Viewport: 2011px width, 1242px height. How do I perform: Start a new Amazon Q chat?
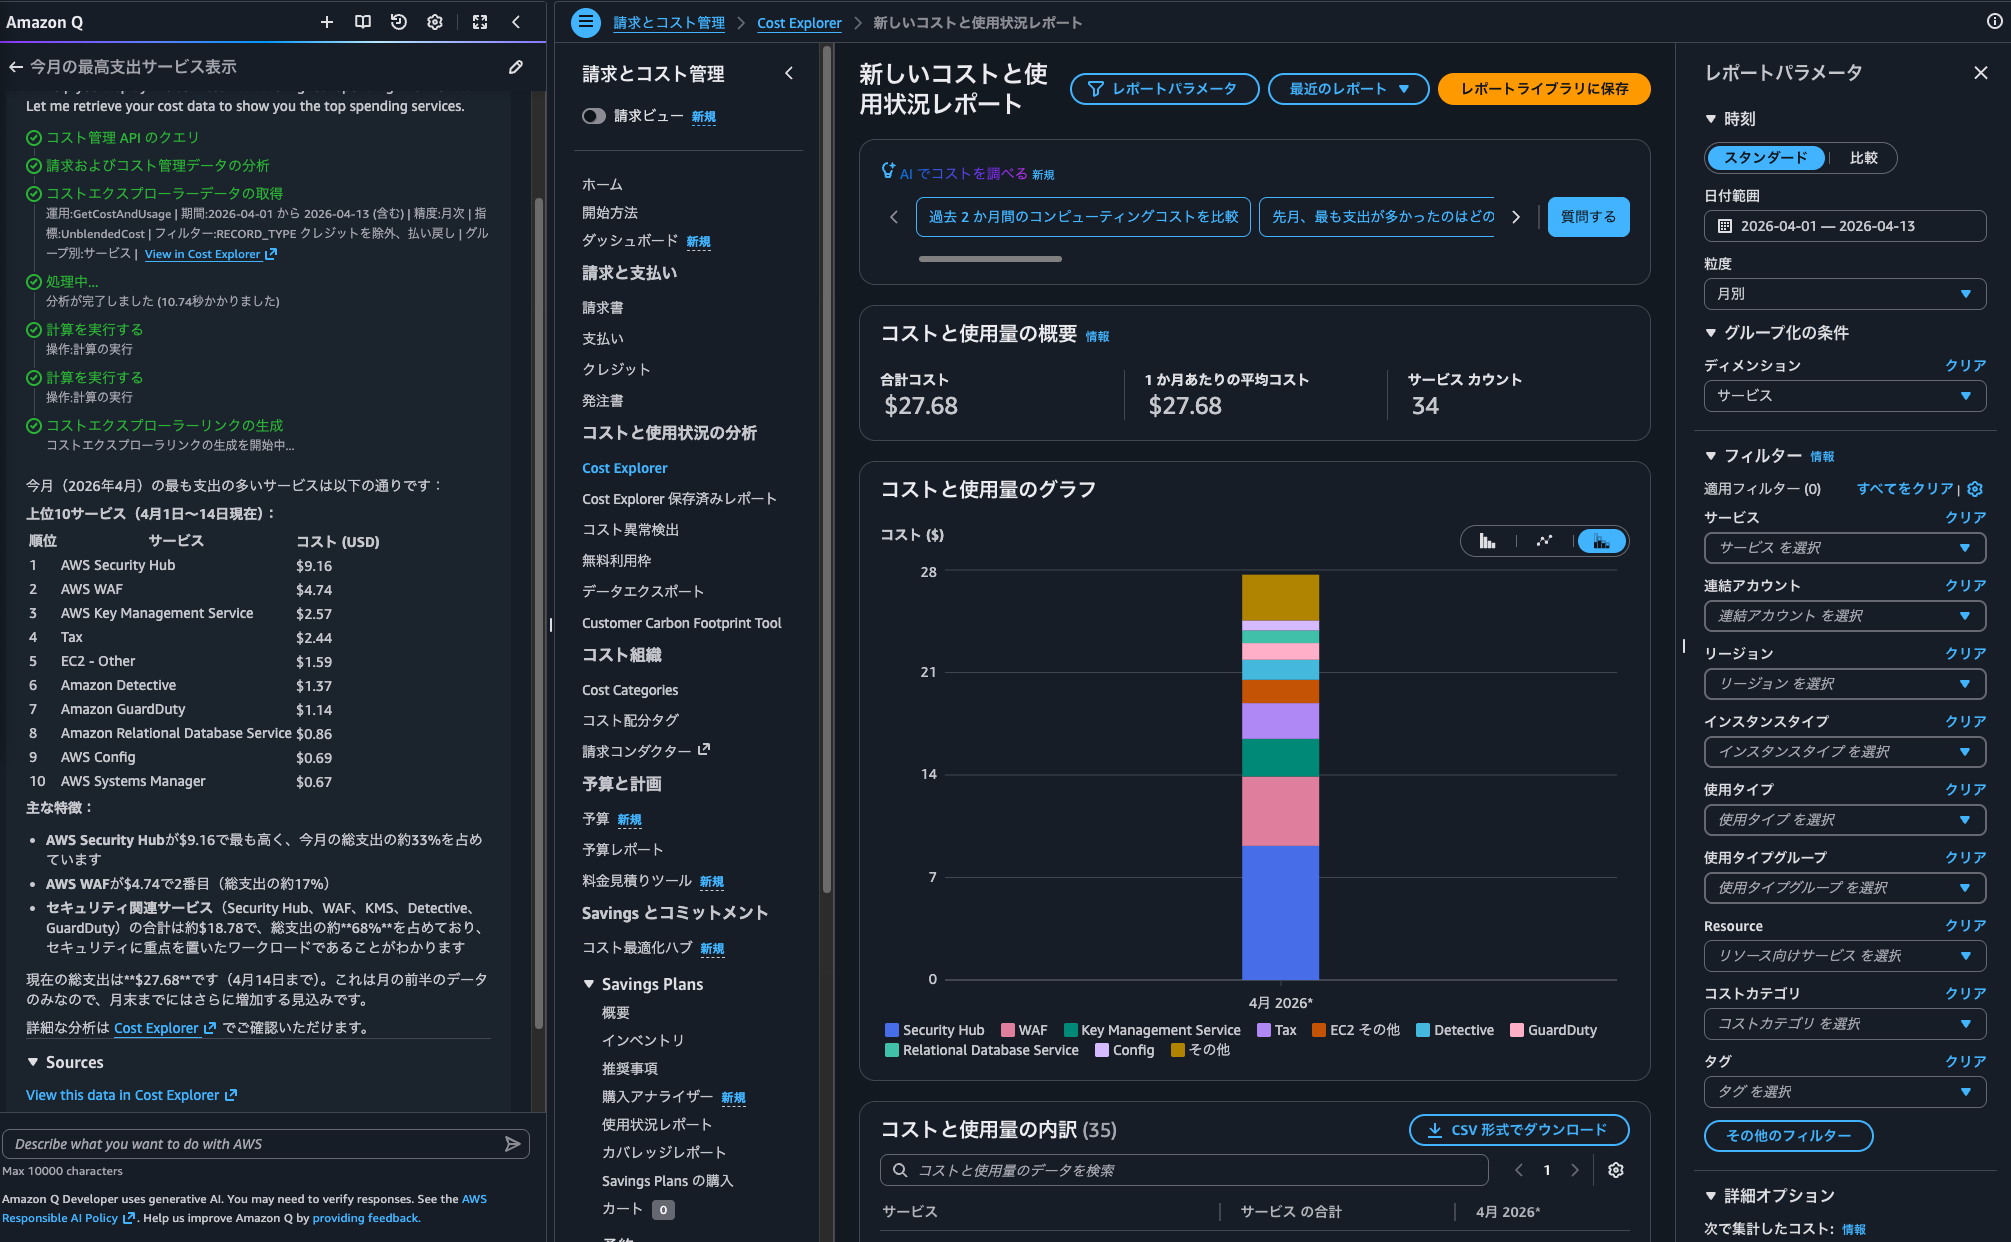point(326,22)
